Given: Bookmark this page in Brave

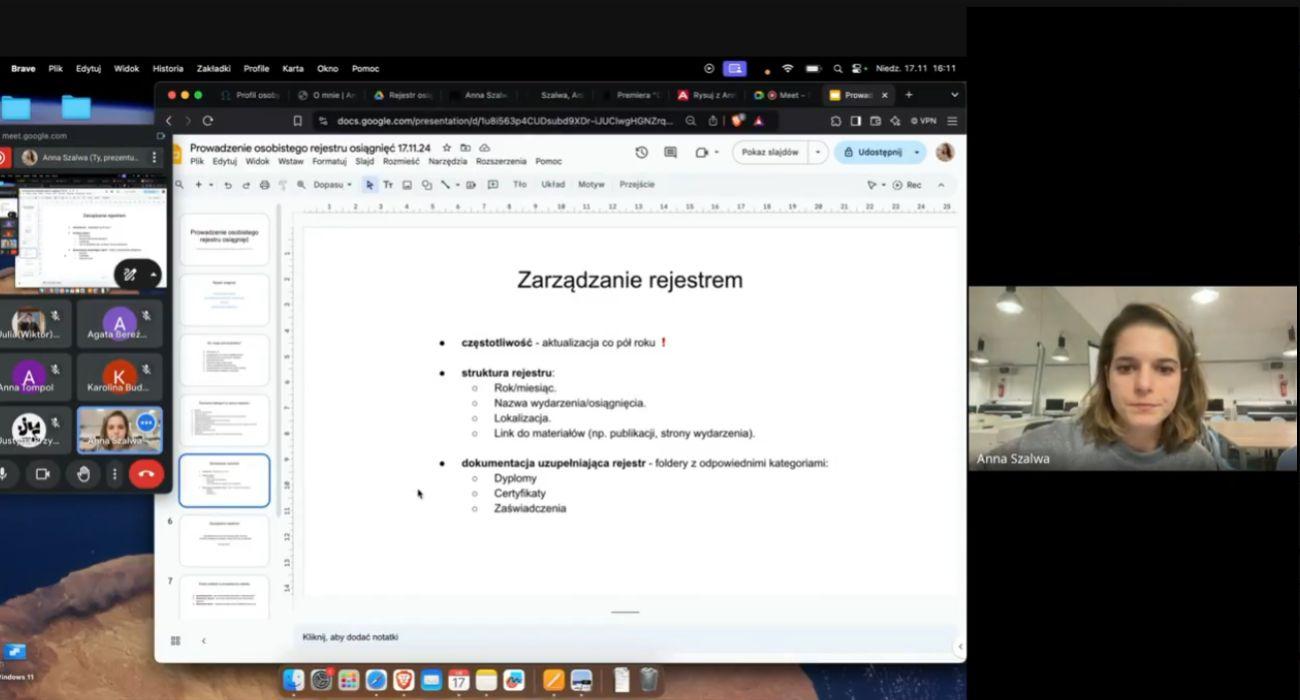Looking at the screenshot, I should pyautogui.click(x=296, y=121).
